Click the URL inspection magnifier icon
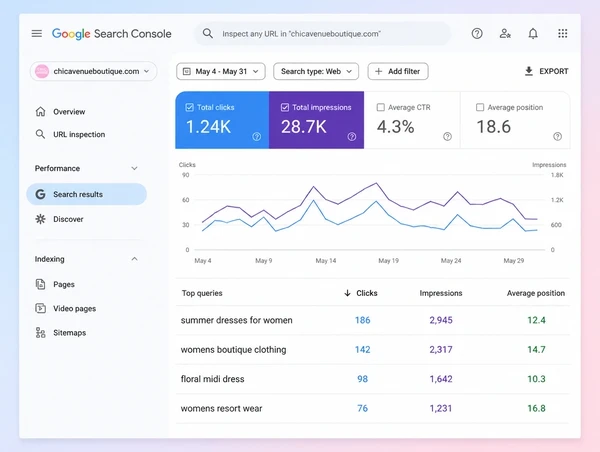Screen dimensions: 600x452 pos(40,134)
